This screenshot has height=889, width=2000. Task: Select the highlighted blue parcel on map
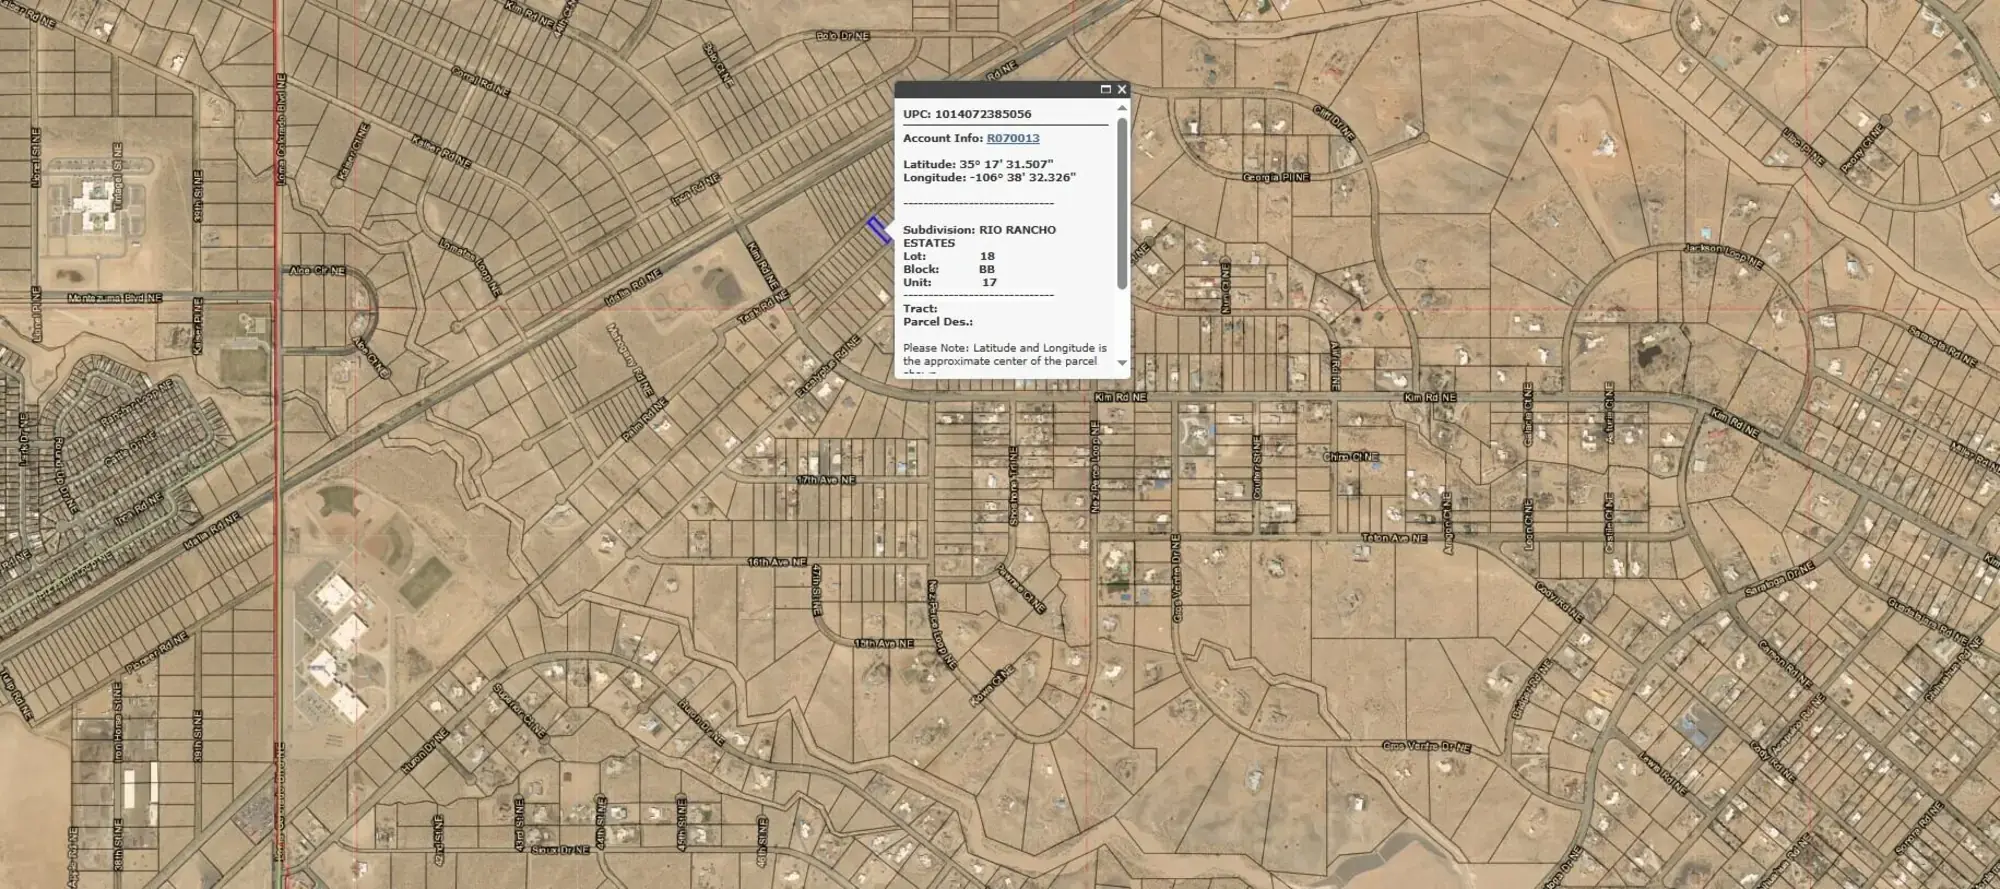pos(879,230)
